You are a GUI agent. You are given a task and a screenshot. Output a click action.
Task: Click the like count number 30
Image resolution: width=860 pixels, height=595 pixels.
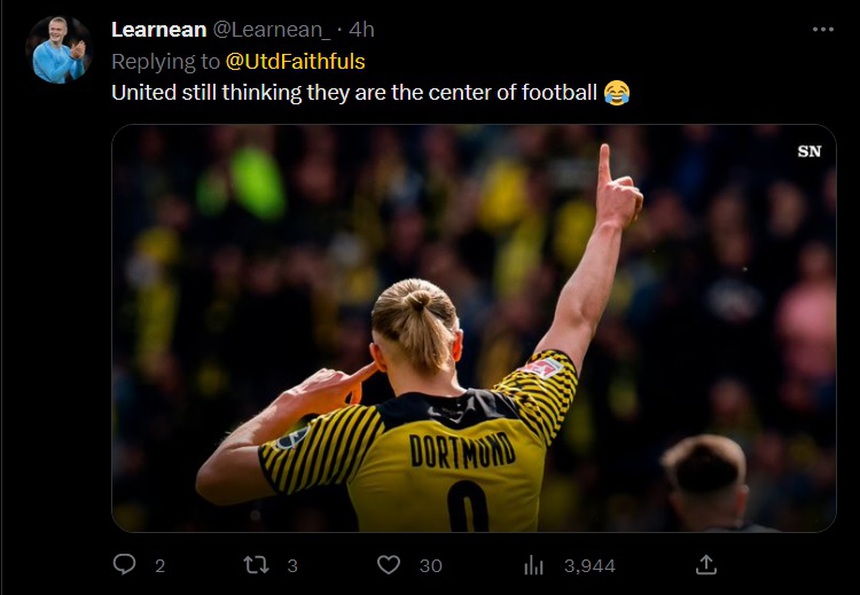coord(431,566)
